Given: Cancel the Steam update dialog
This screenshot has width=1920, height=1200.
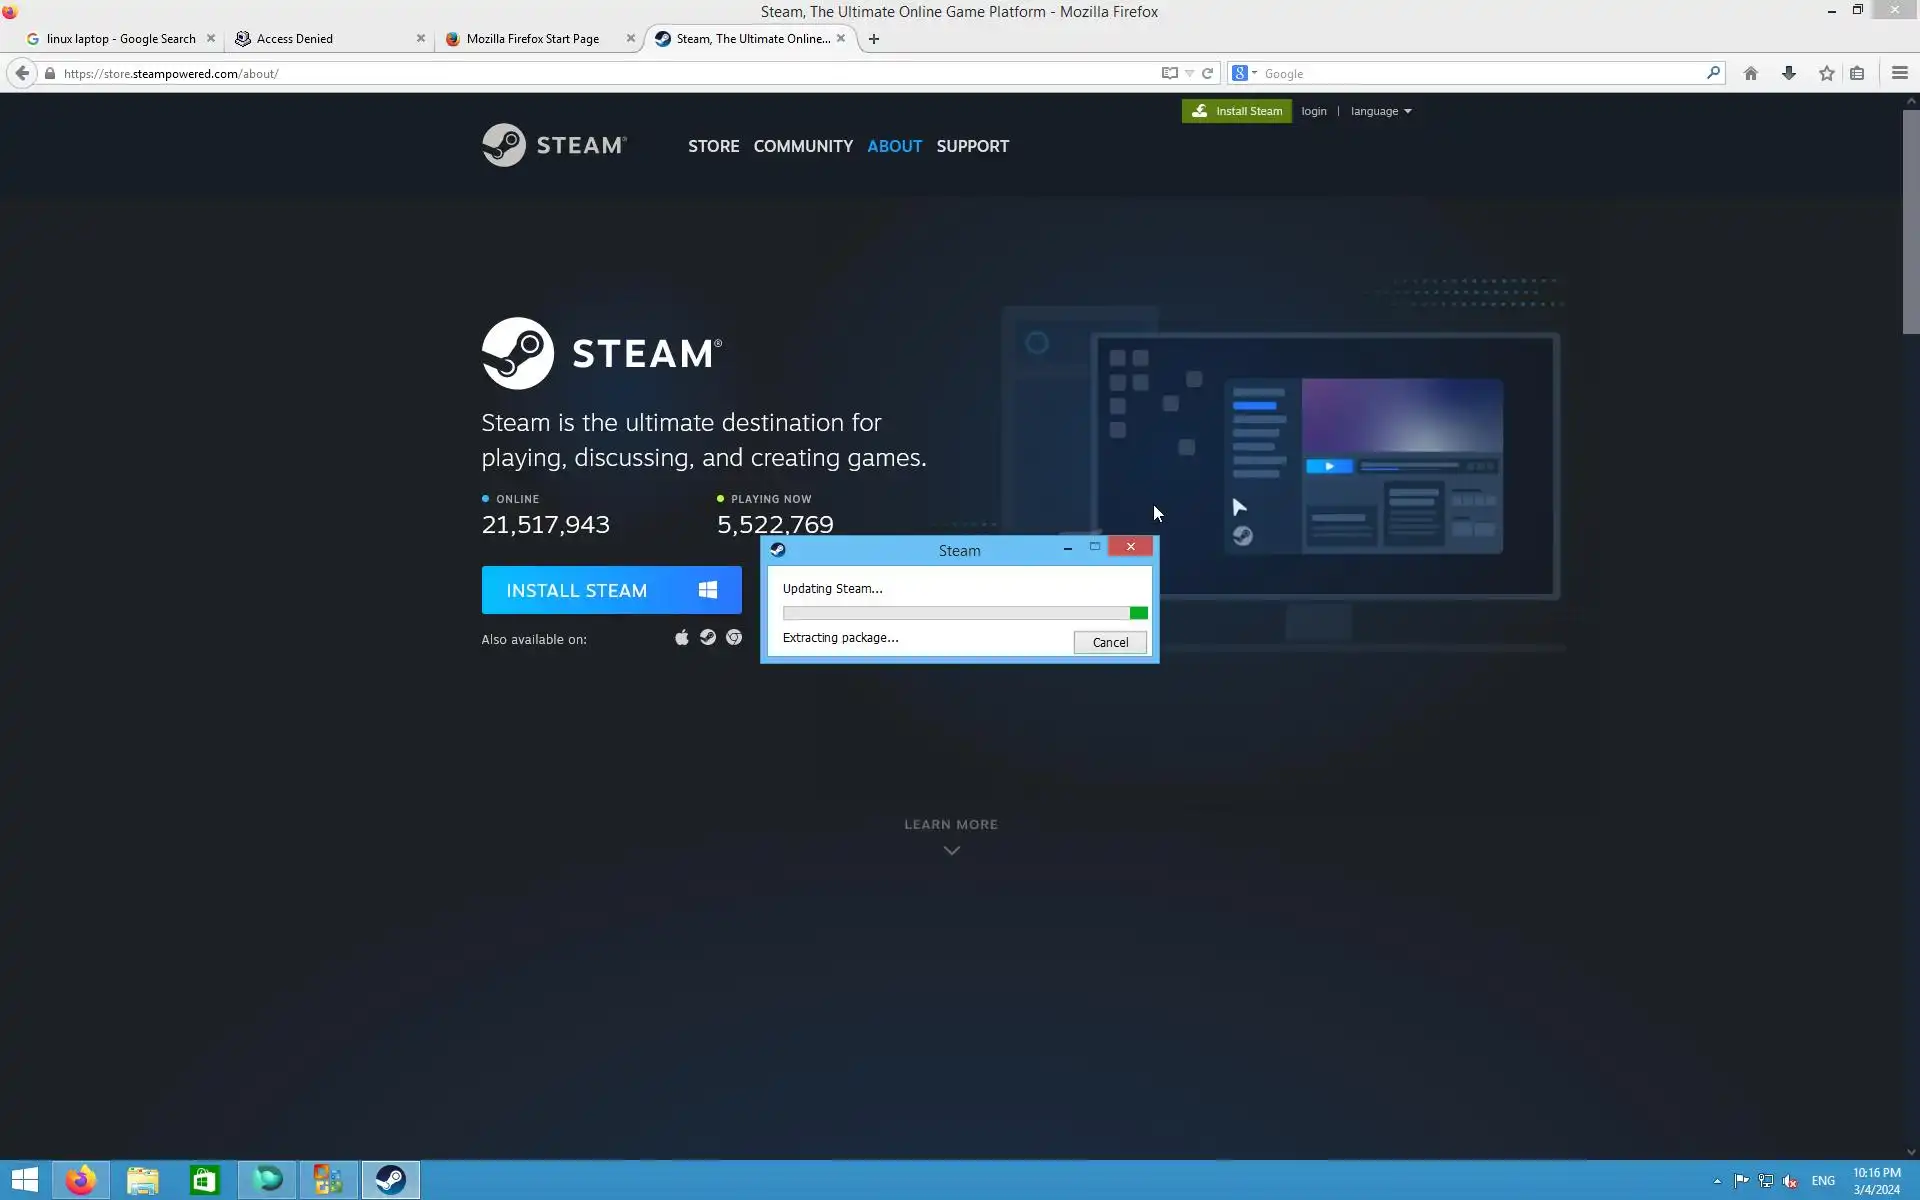Looking at the screenshot, I should point(1109,642).
